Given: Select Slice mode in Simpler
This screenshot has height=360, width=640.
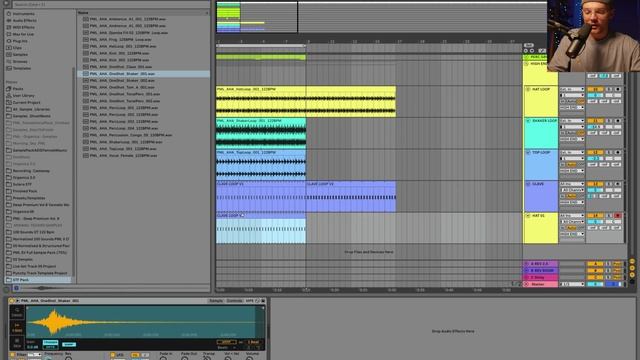Looking at the screenshot, I should click(17, 342).
